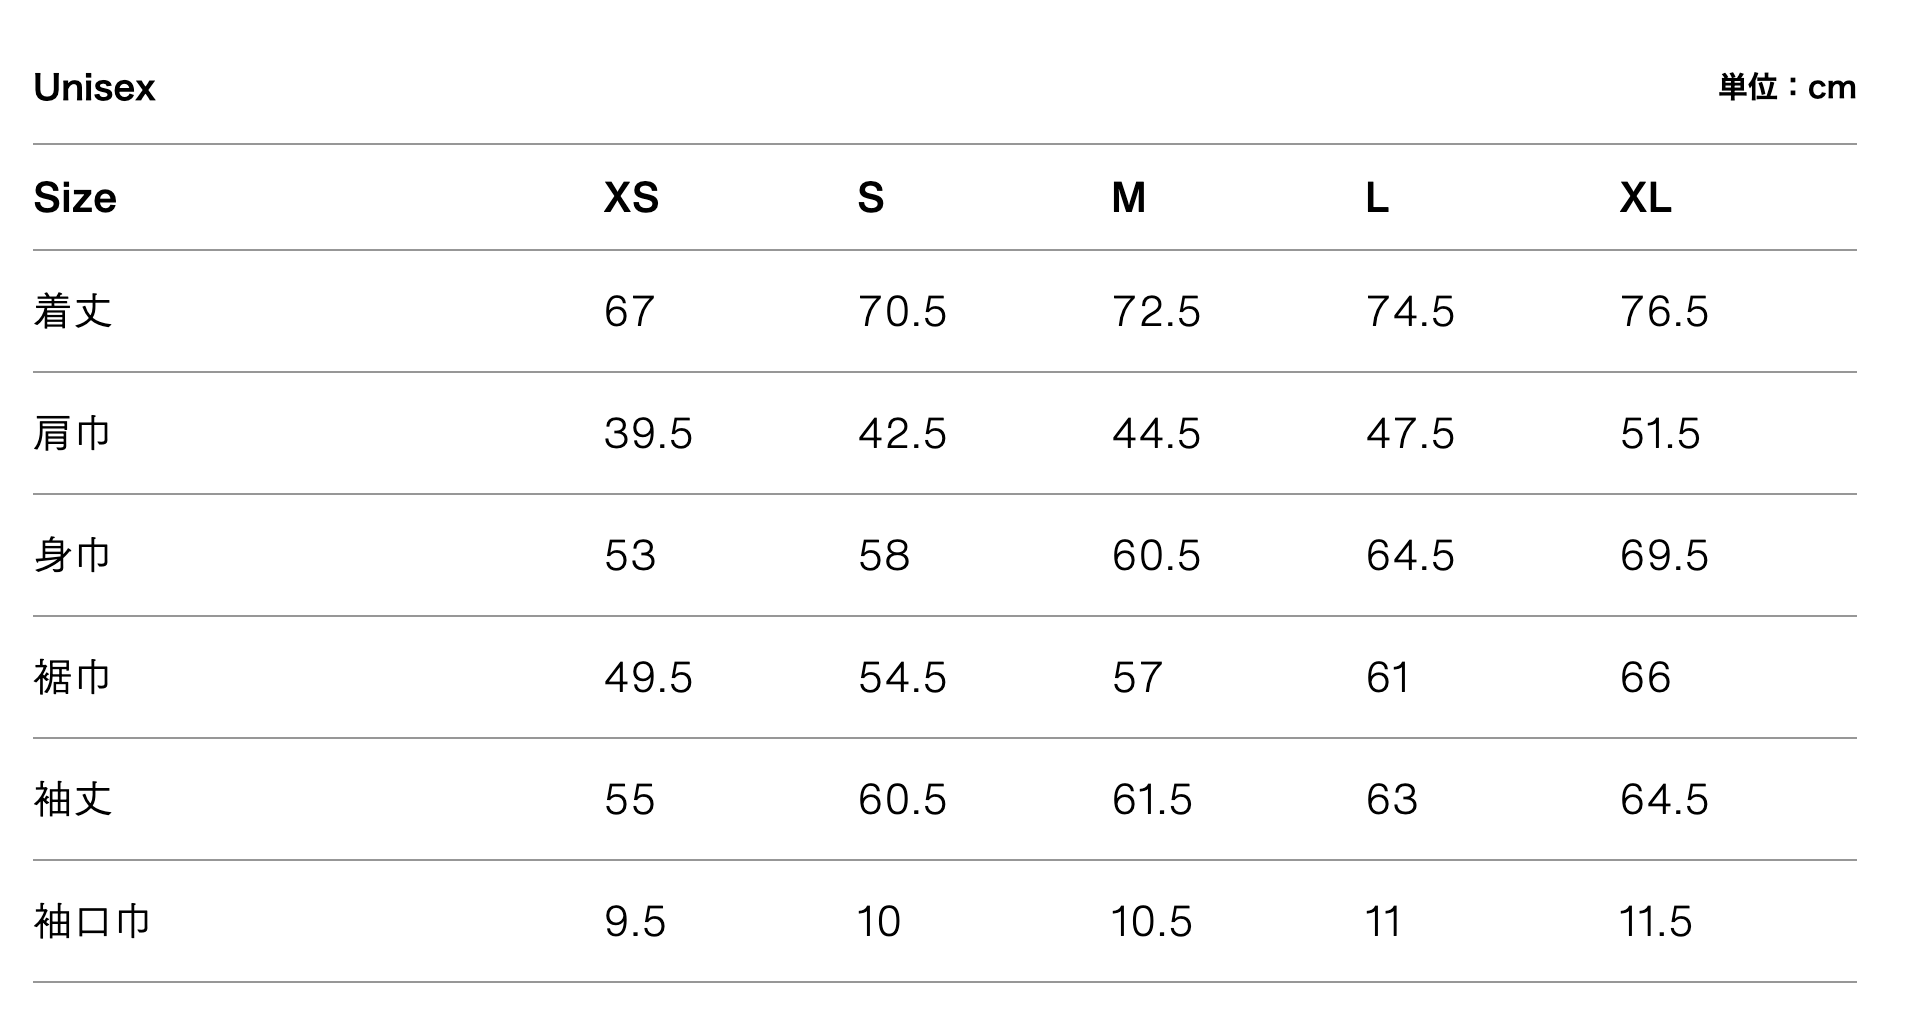Click the 肩巾 row label
The width and height of the screenshot is (1910, 1020).
tap(72, 433)
